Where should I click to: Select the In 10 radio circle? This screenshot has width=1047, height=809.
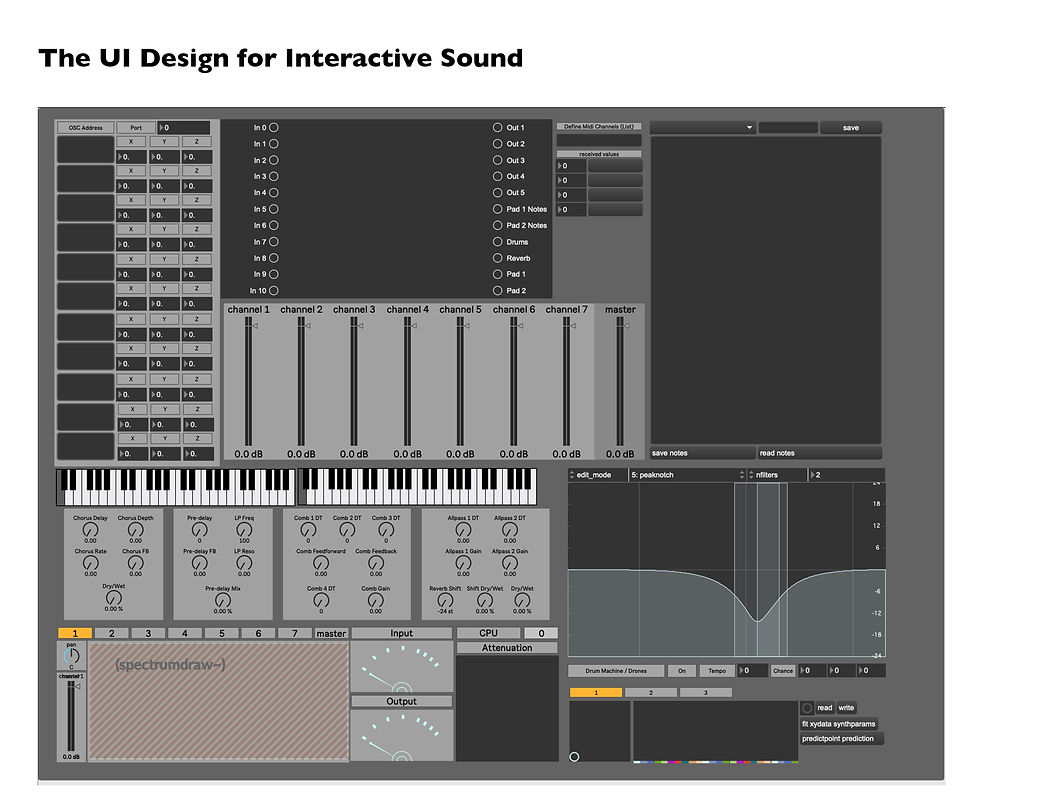[x=274, y=290]
